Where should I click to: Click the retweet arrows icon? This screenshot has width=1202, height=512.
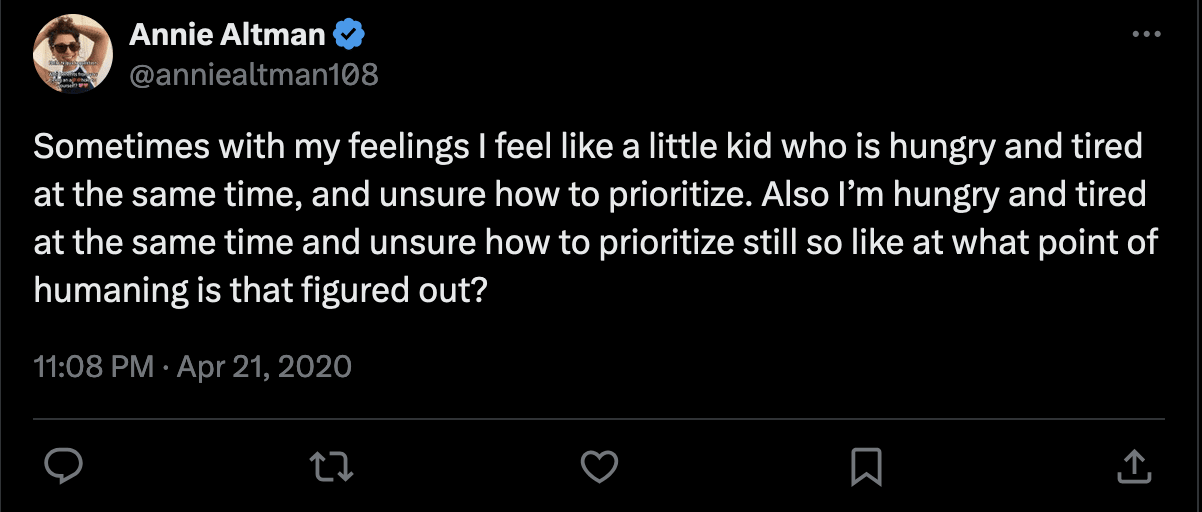coord(332,465)
